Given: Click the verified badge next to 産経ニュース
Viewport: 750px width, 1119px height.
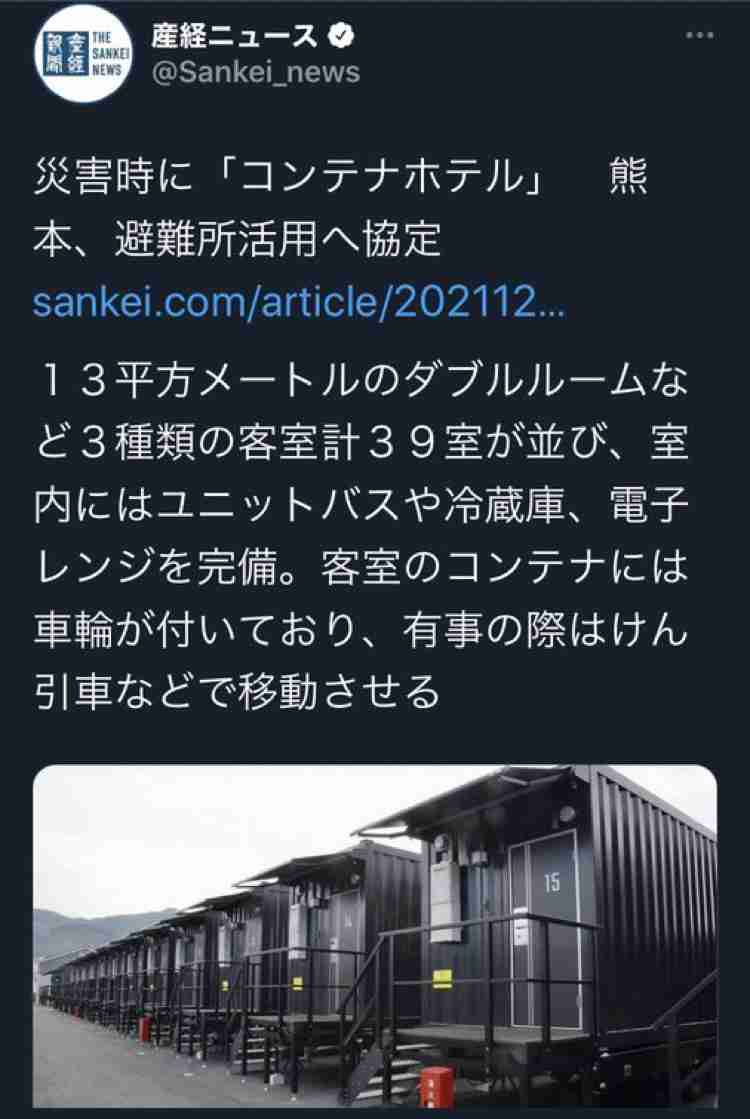Looking at the screenshot, I should point(341,34).
